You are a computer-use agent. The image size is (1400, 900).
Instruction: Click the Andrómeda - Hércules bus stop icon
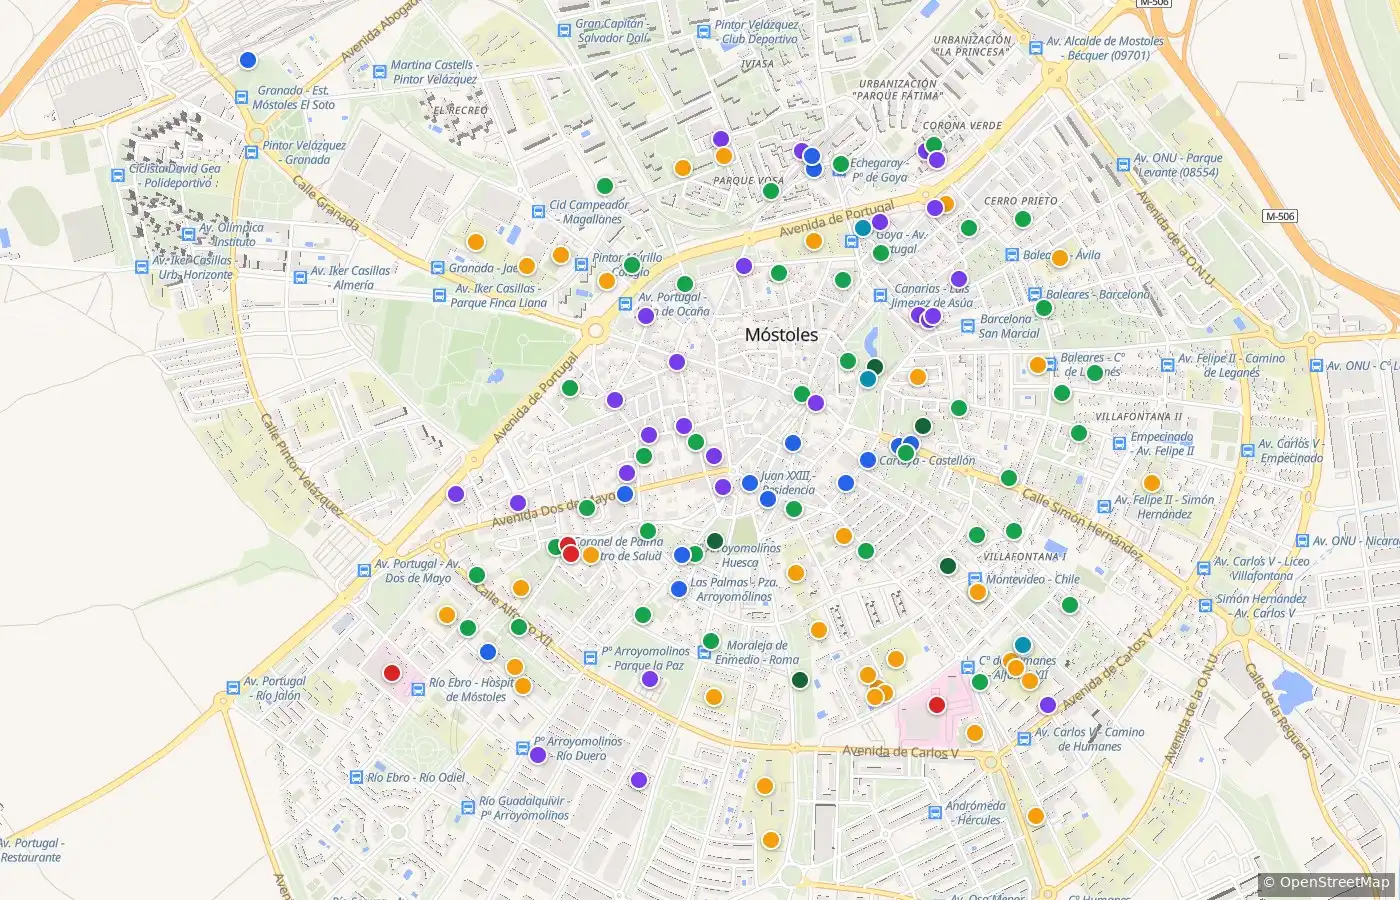(x=934, y=812)
